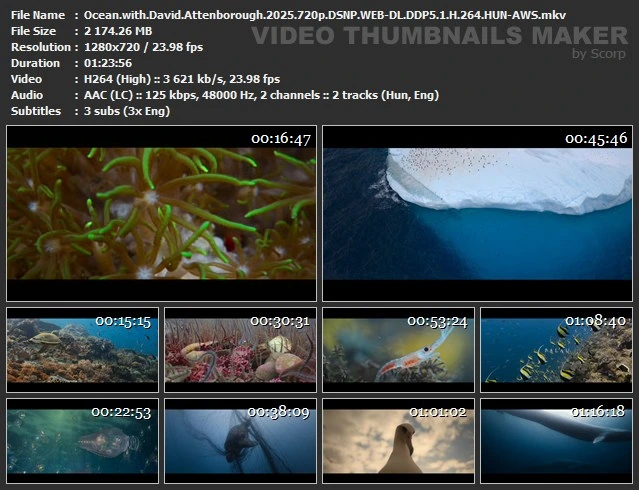
Task: Click the Duration label
Action: [35, 63]
